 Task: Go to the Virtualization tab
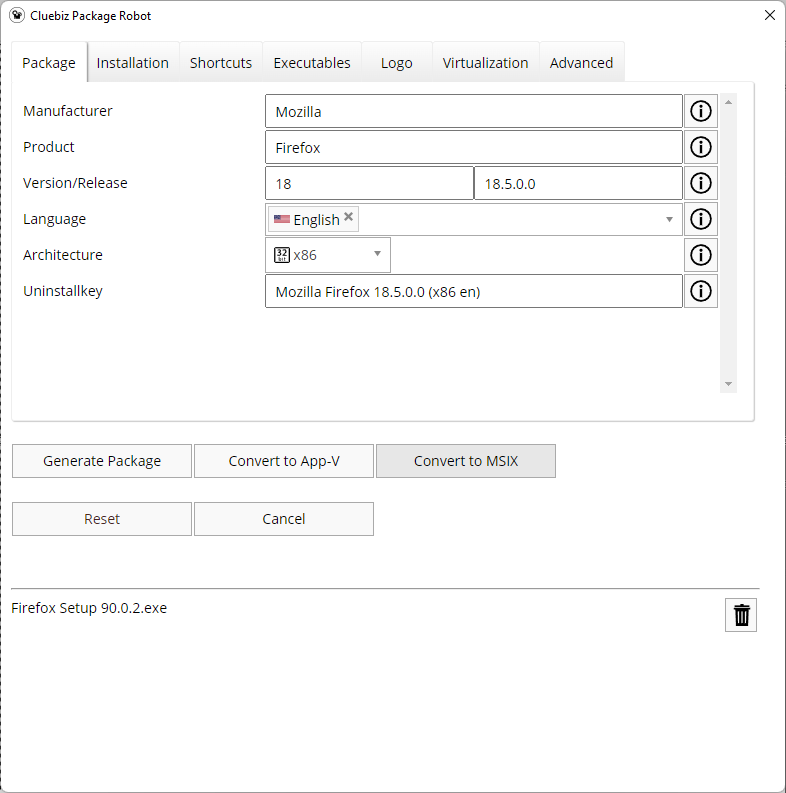(485, 62)
